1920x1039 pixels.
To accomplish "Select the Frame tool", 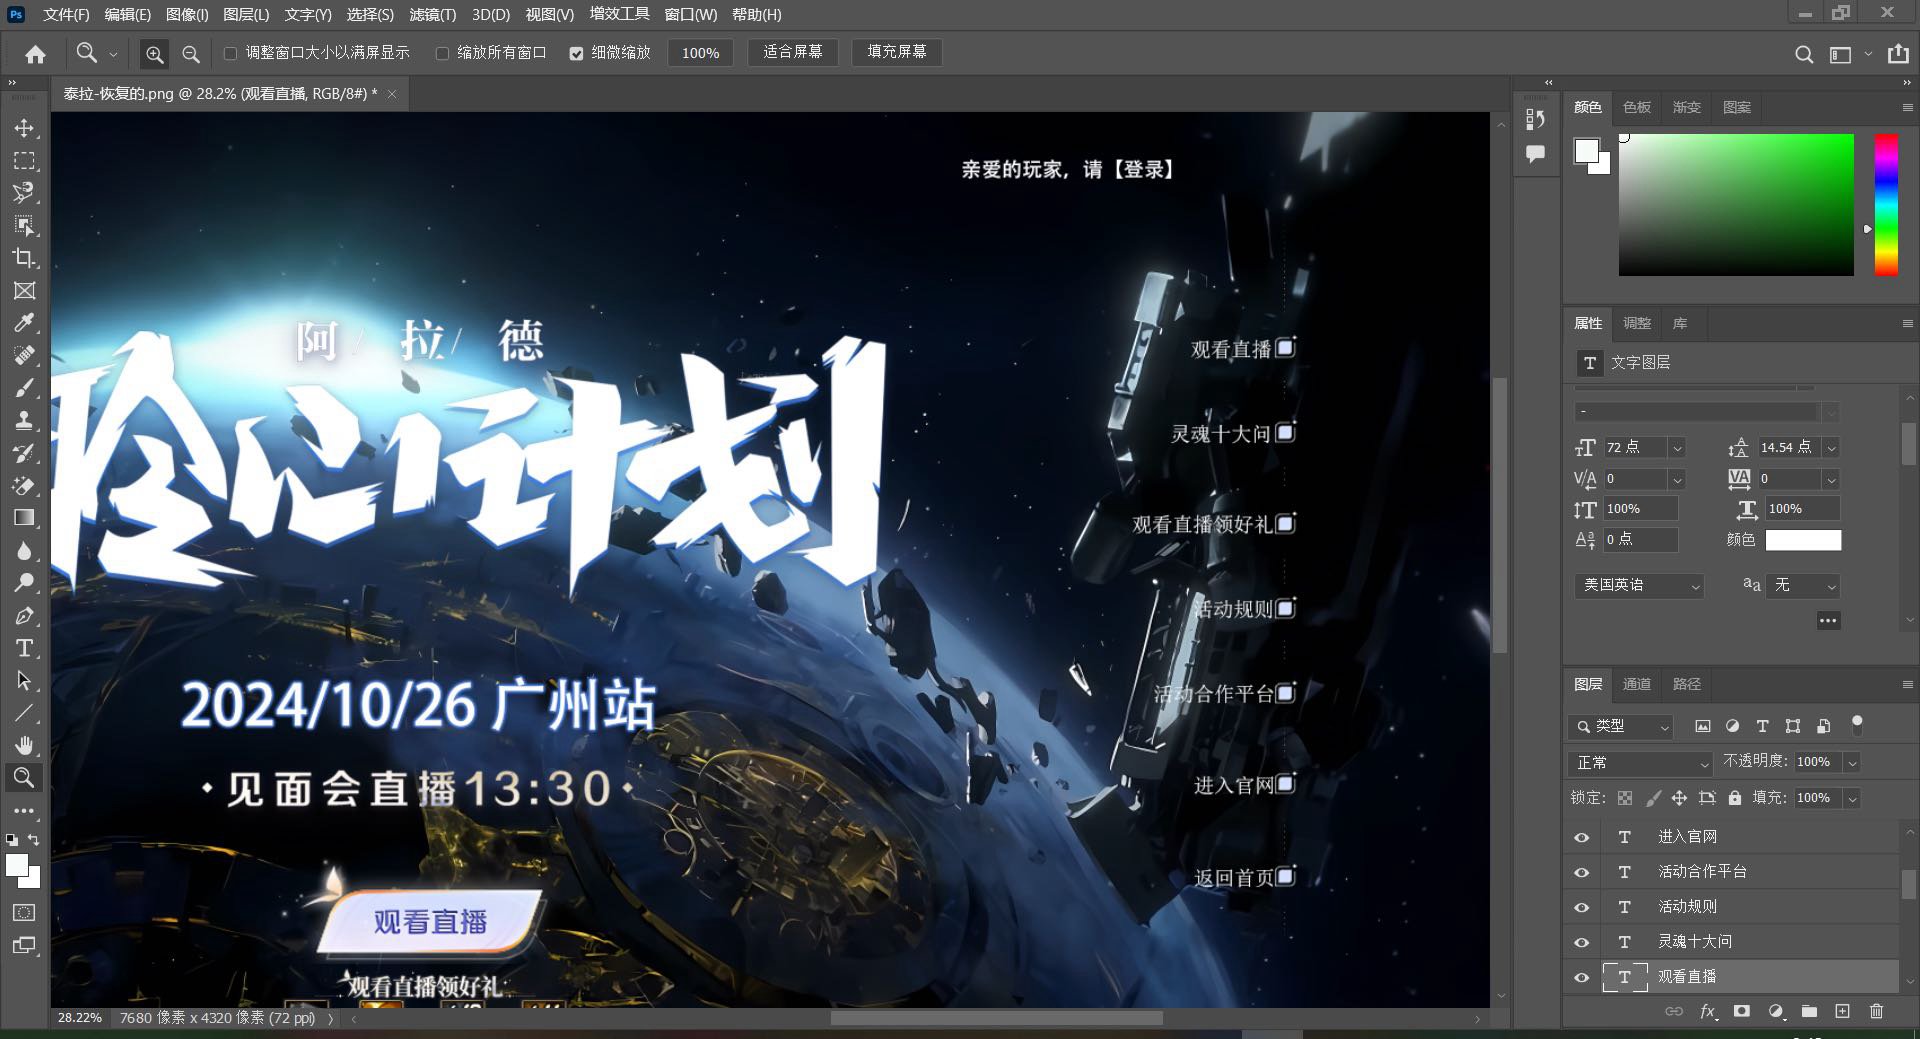I will [24, 291].
